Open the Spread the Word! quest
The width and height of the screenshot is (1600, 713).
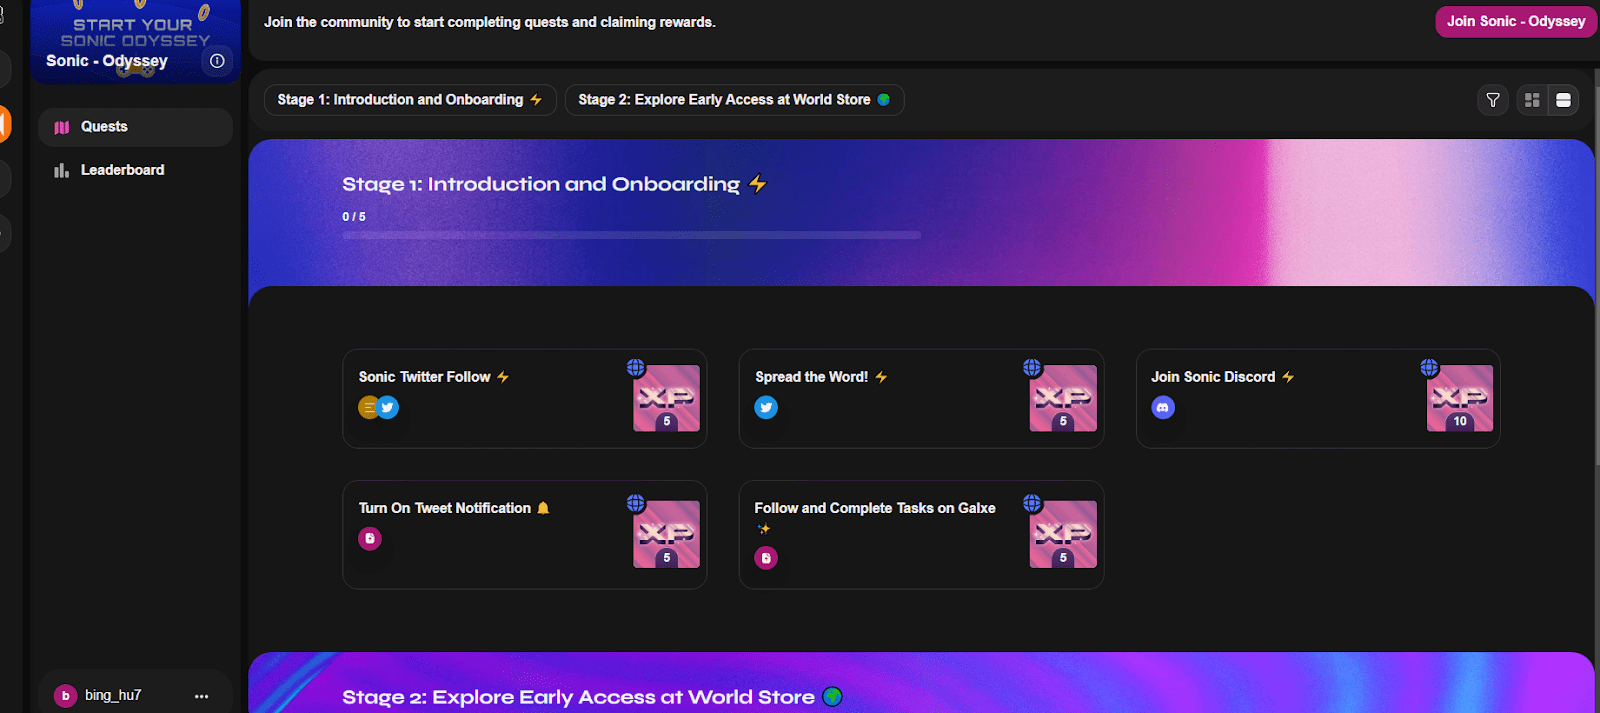click(x=921, y=398)
